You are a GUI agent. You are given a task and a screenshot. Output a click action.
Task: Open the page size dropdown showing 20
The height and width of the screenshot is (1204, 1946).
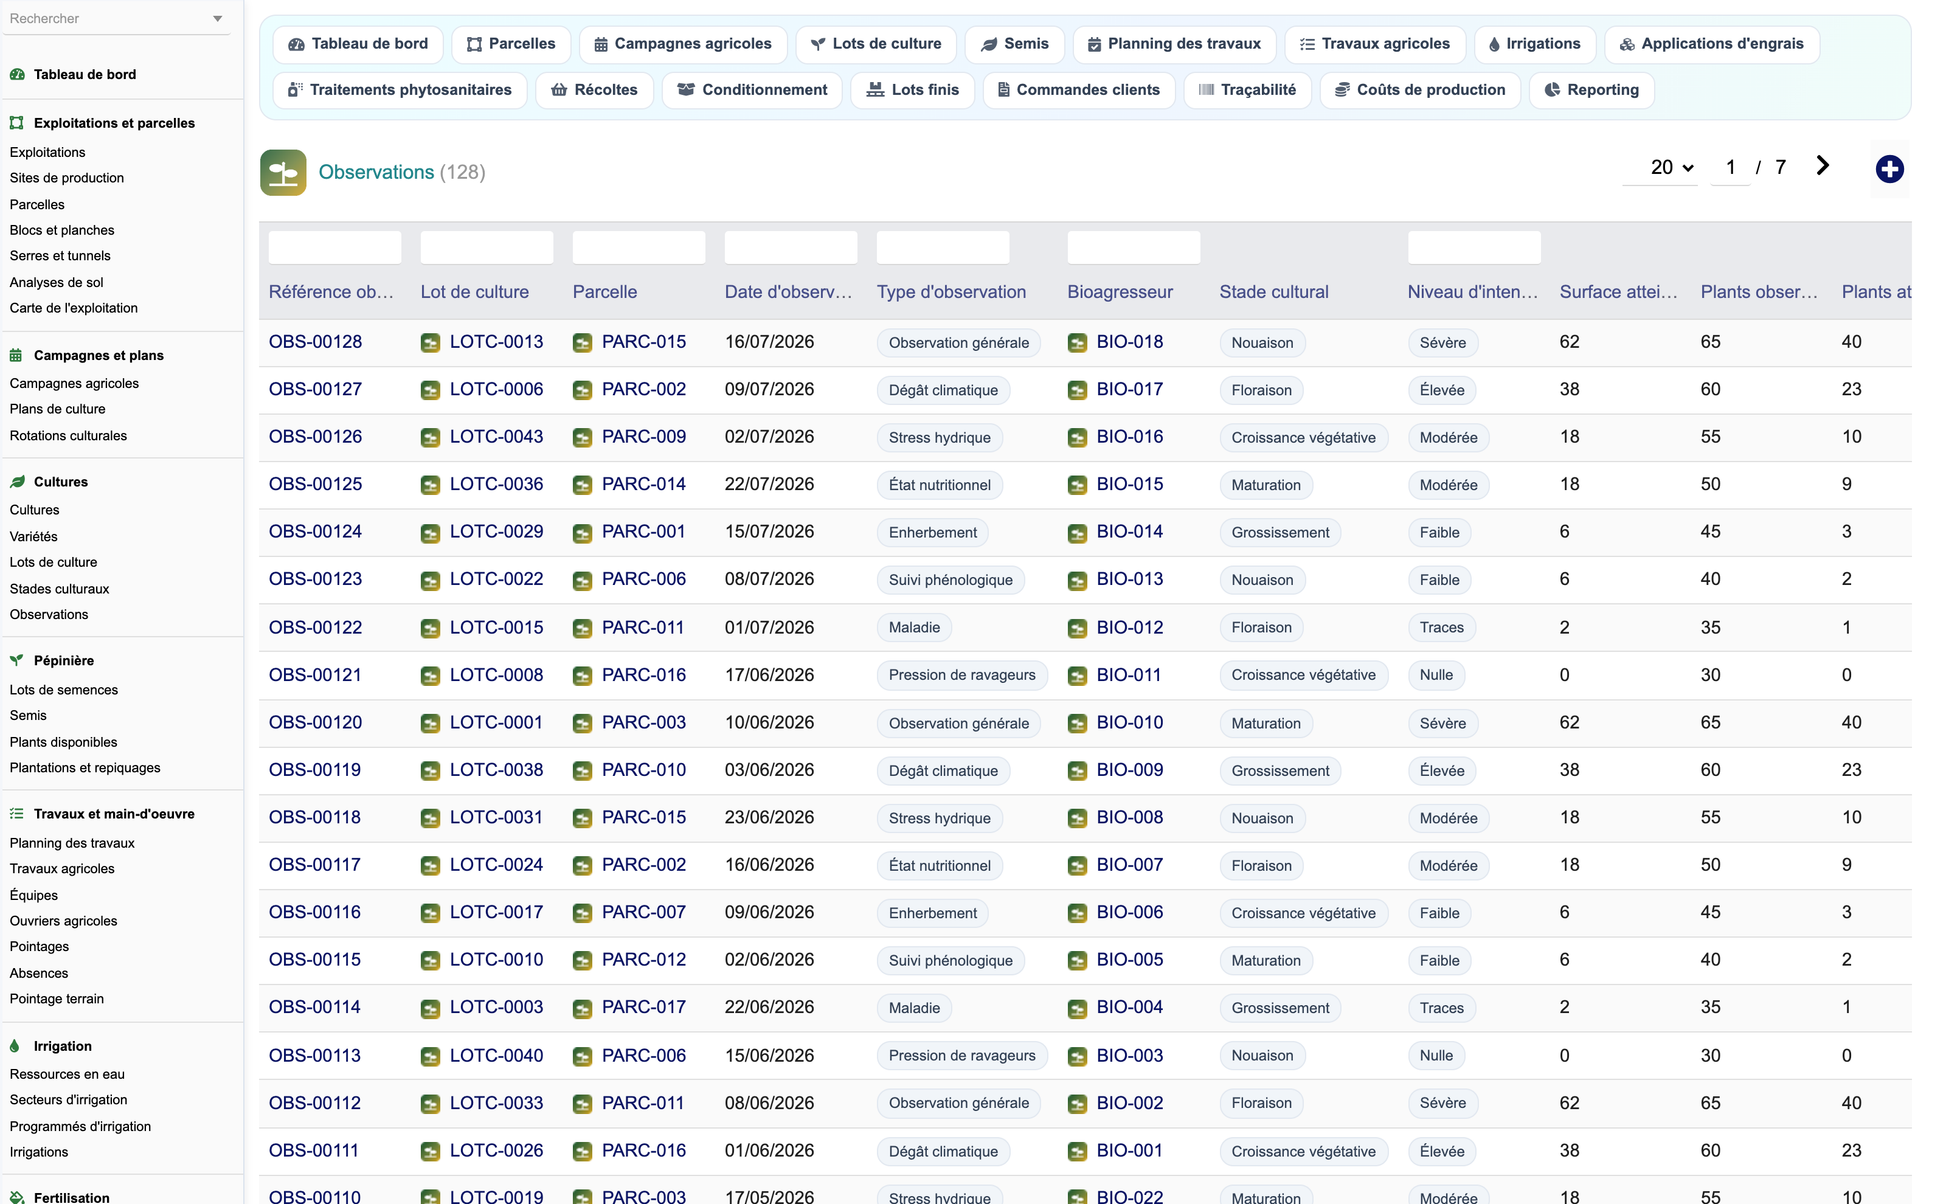coord(1671,167)
